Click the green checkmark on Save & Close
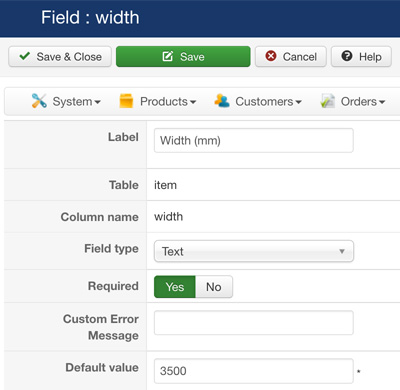The height and width of the screenshot is (390, 400). tap(25, 56)
